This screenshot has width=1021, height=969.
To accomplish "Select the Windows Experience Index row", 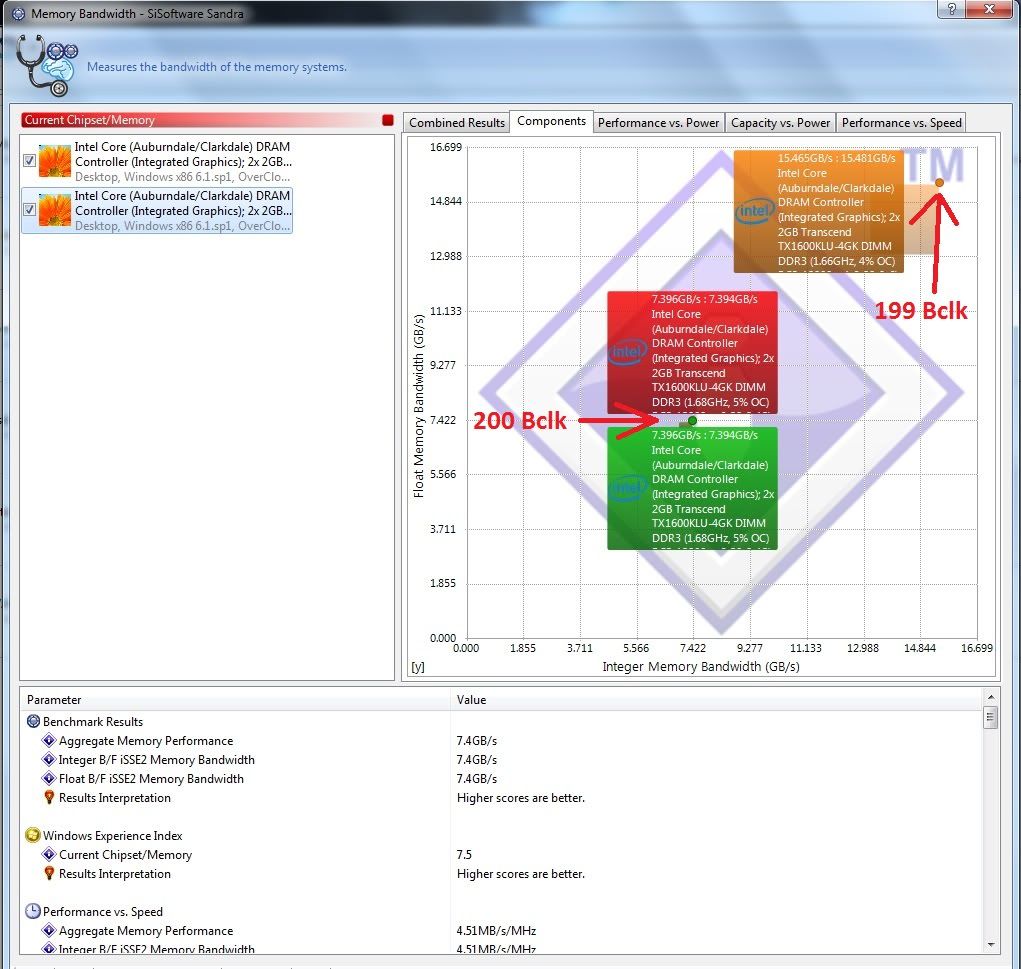I will click(x=501, y=835).
